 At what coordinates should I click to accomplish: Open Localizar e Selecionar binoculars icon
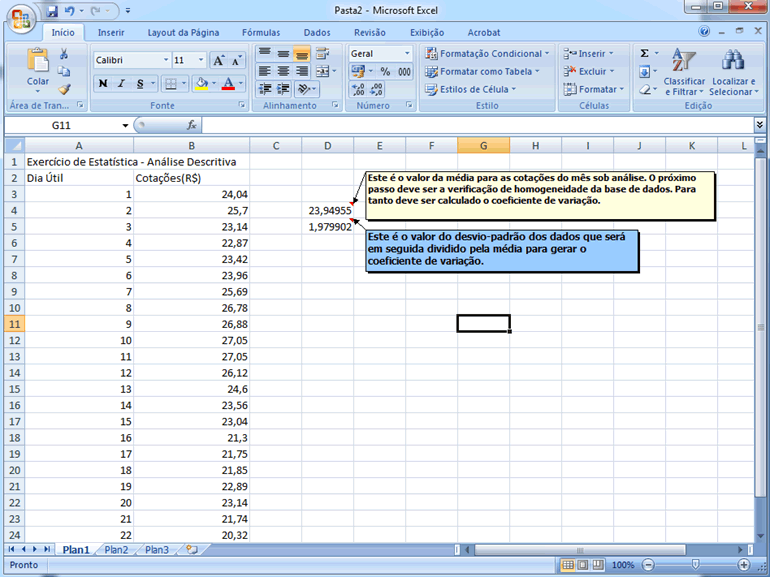tap(732, 60)
